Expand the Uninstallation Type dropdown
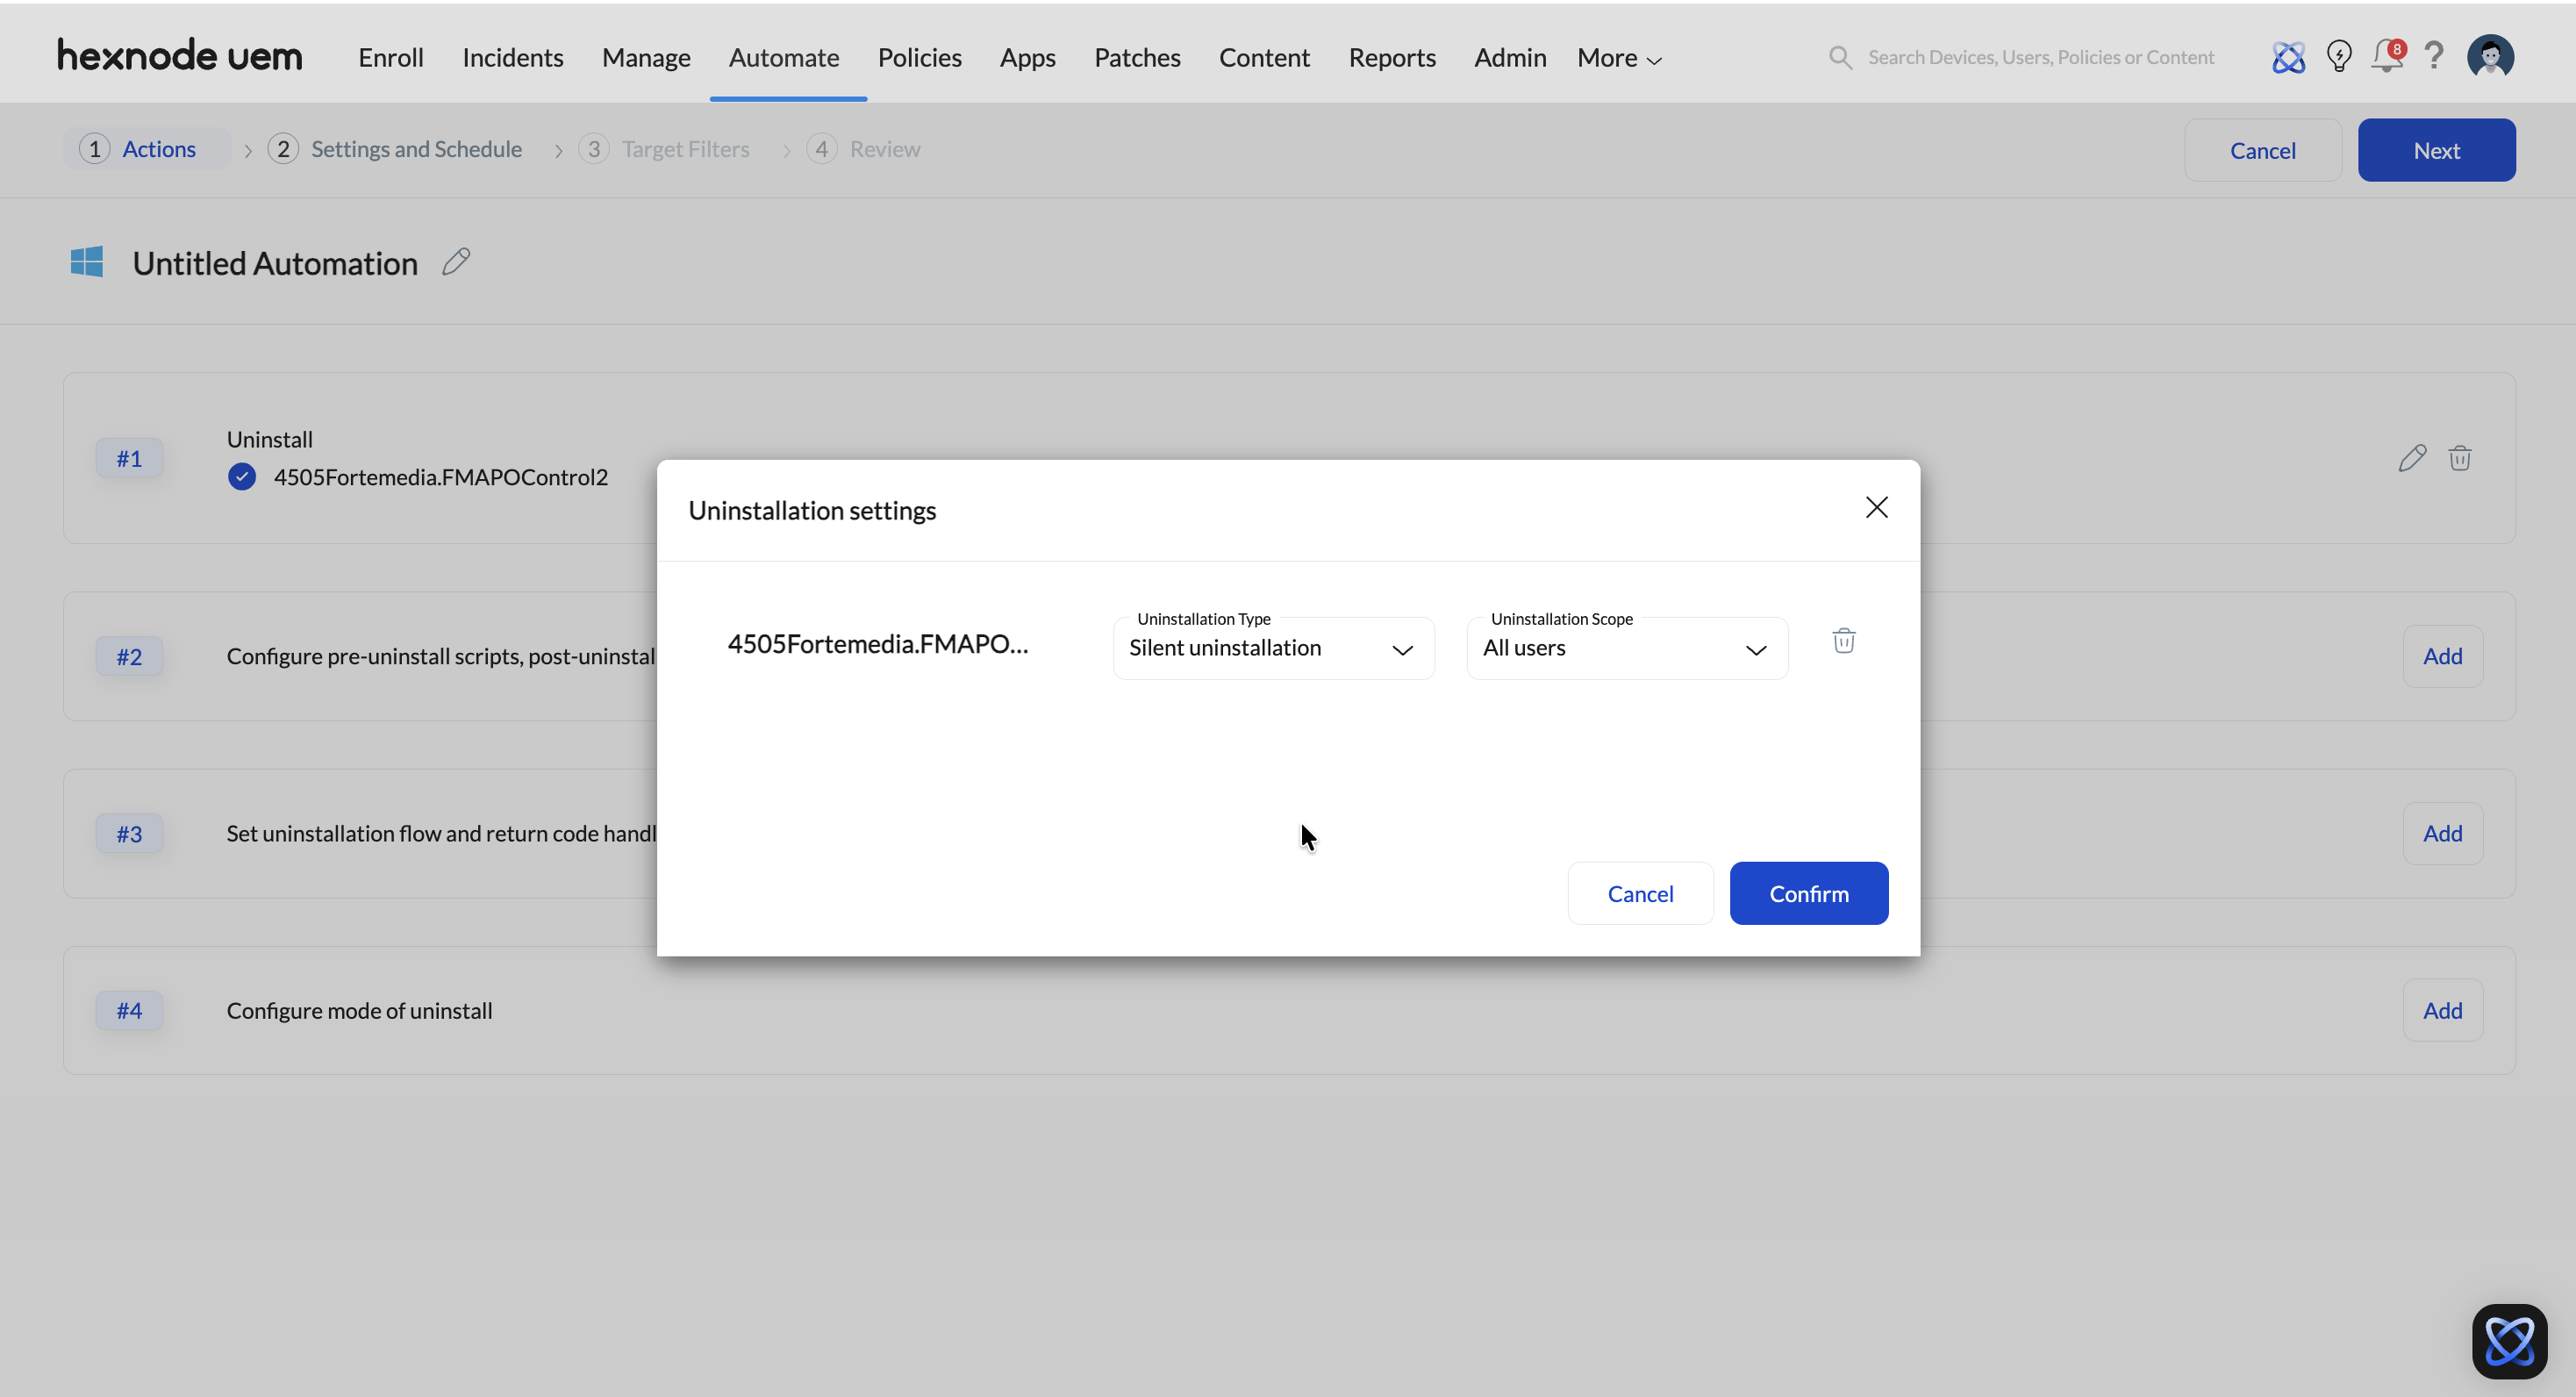This screenshot has width=2576, height=1397. (x=1272, y=649)
